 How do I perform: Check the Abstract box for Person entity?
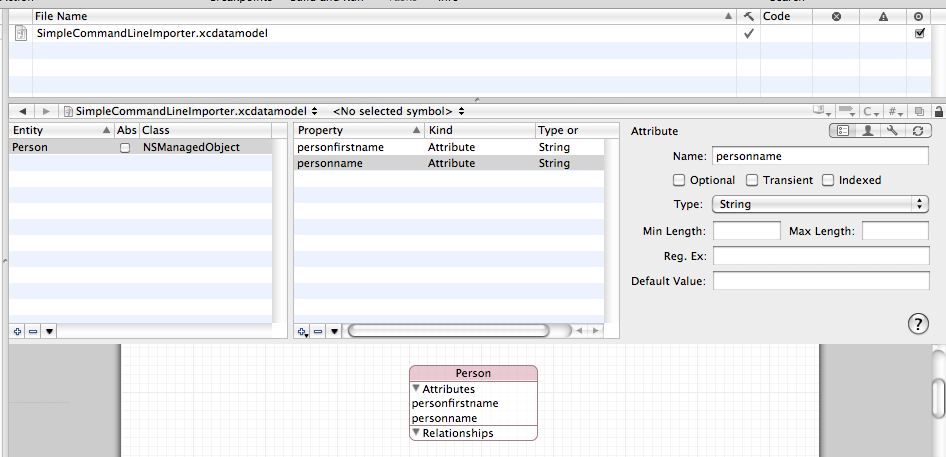(125, 148)
